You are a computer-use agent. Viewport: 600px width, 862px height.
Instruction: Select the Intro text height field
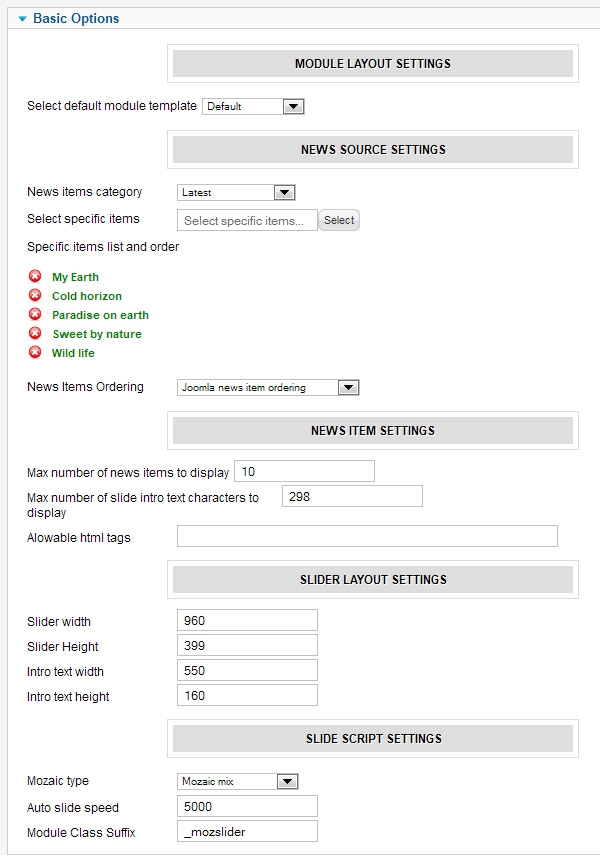[x=246, y=695]
